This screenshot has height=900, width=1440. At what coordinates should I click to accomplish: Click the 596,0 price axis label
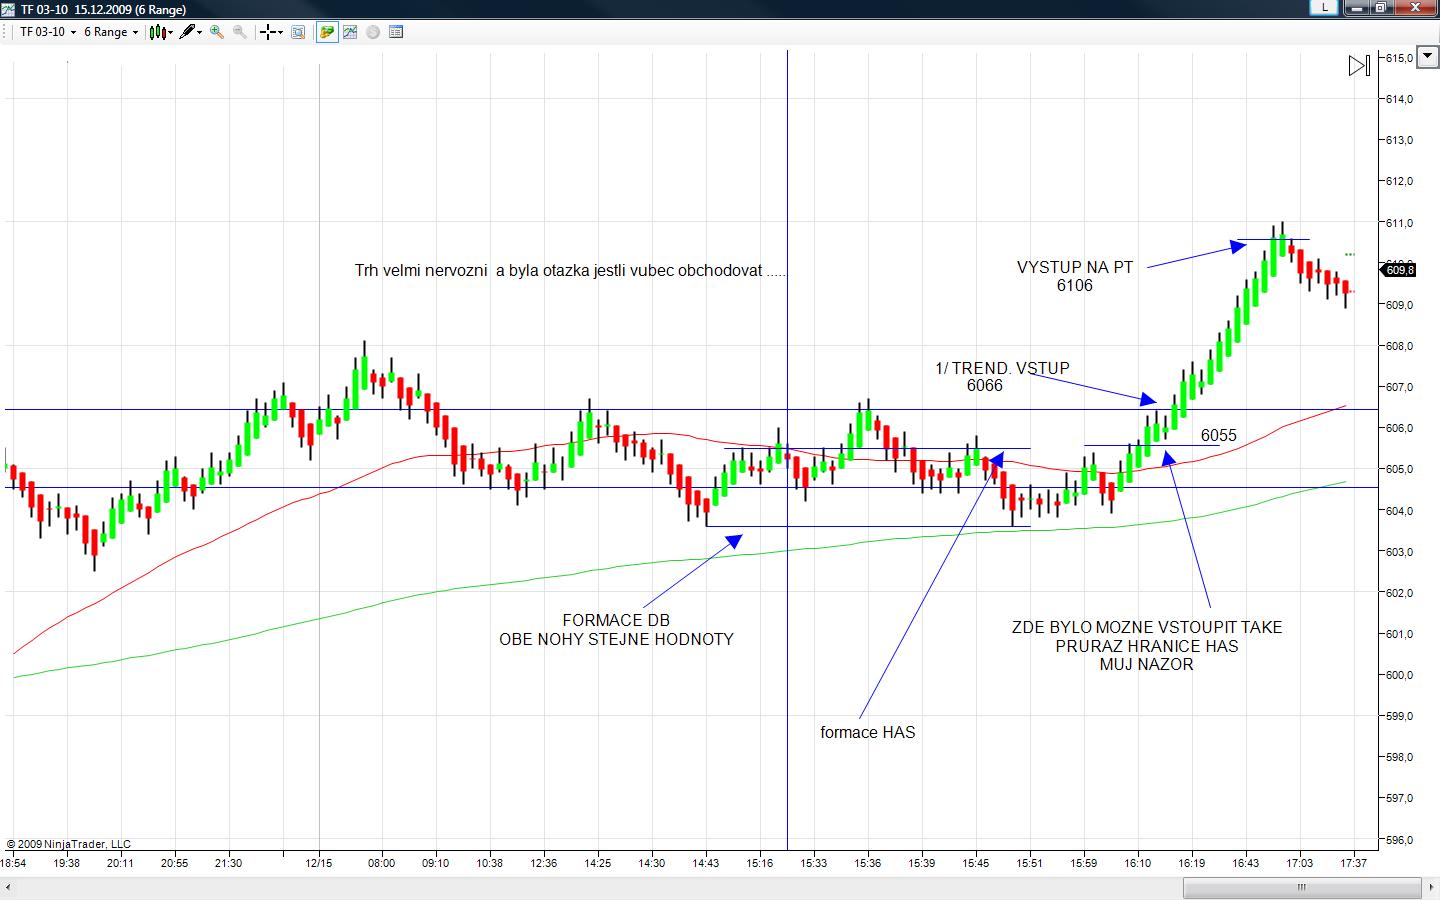tap(1400, 840)
